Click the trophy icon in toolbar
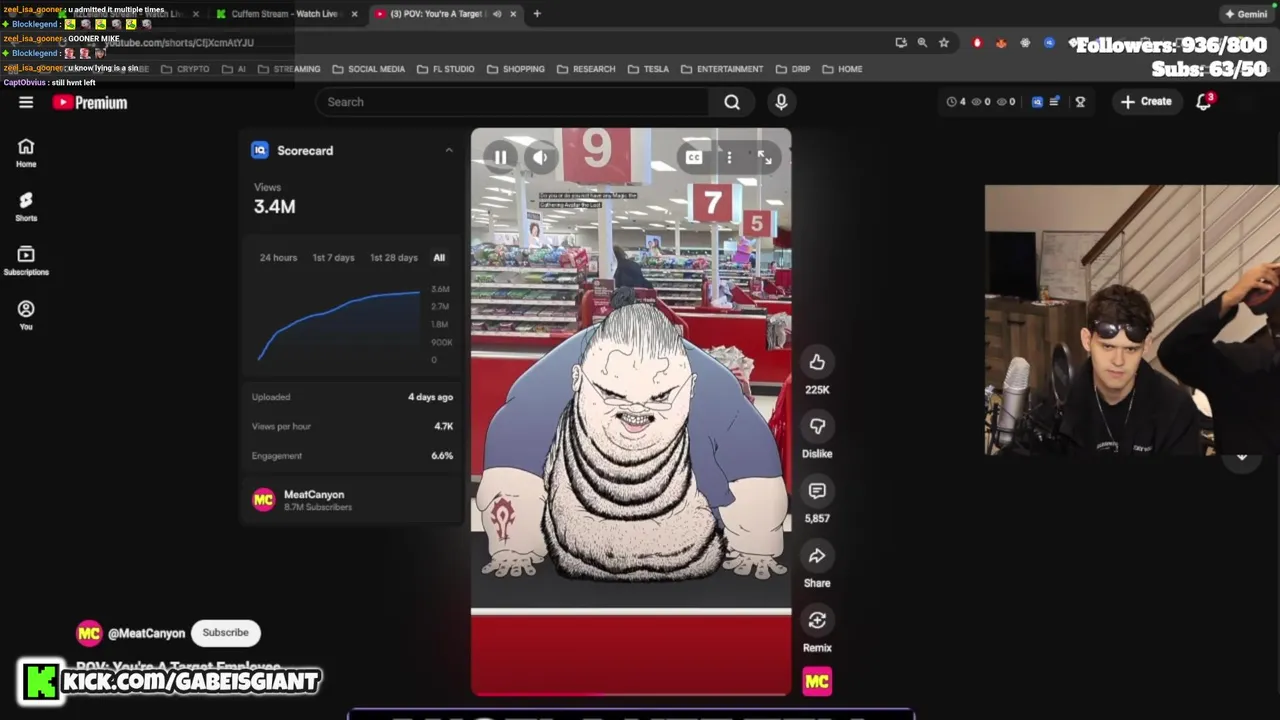The height and width of the screenshot is (720, 1280). click(x=1080, y=101)
